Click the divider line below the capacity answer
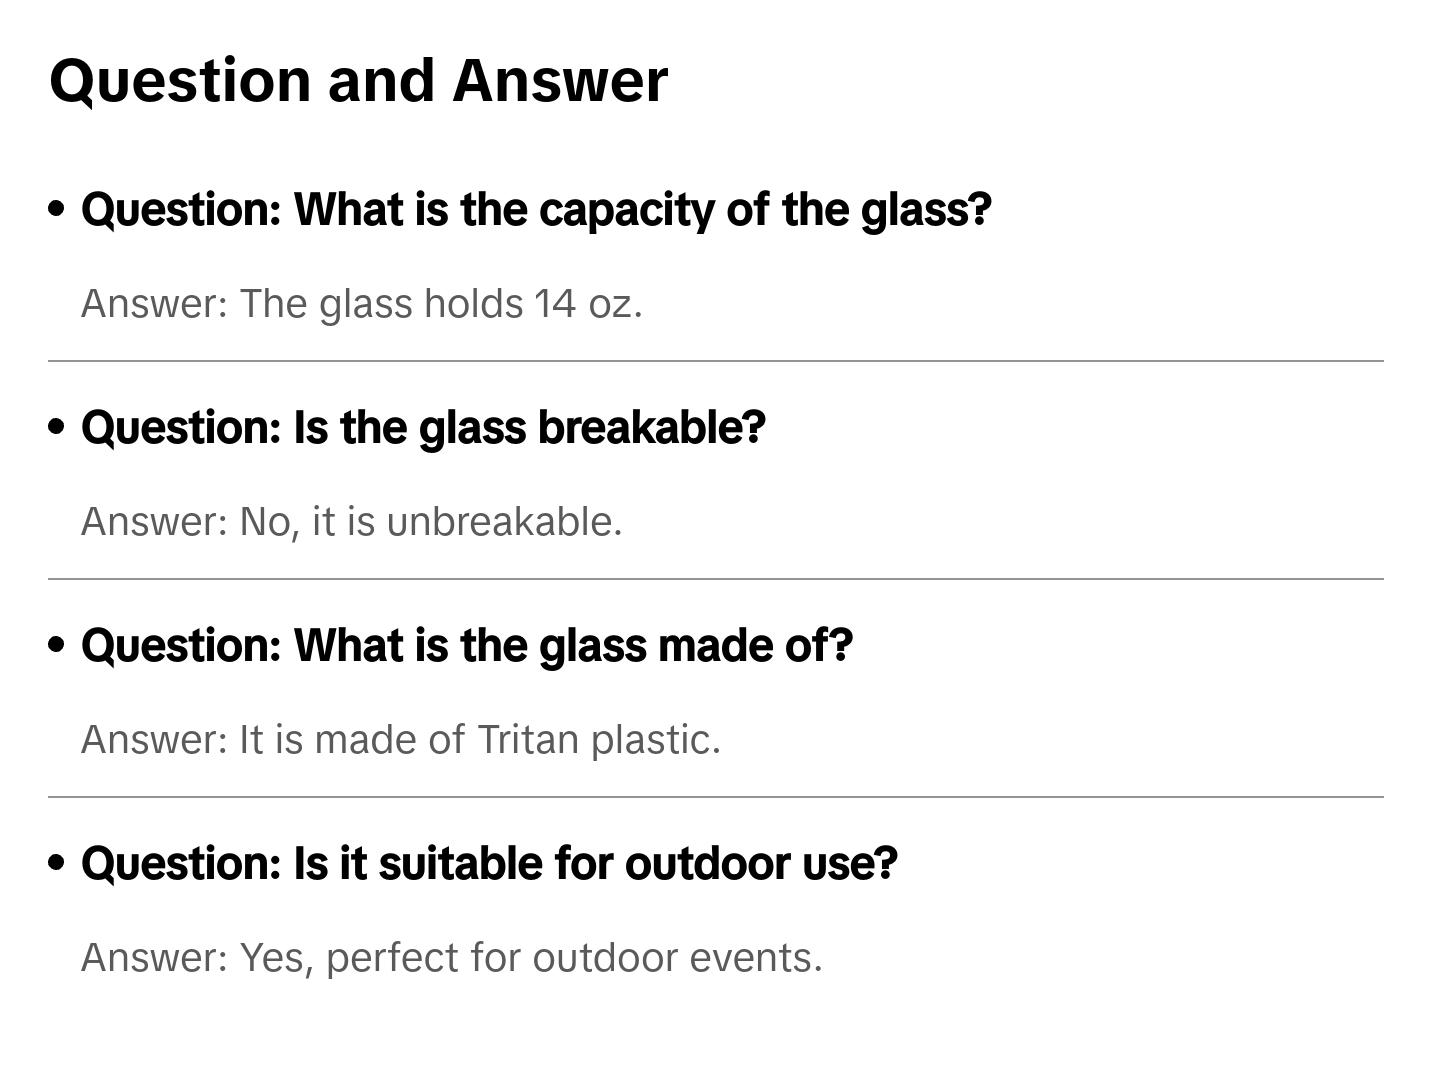The image size is (1432, 1072). (716, 361)
